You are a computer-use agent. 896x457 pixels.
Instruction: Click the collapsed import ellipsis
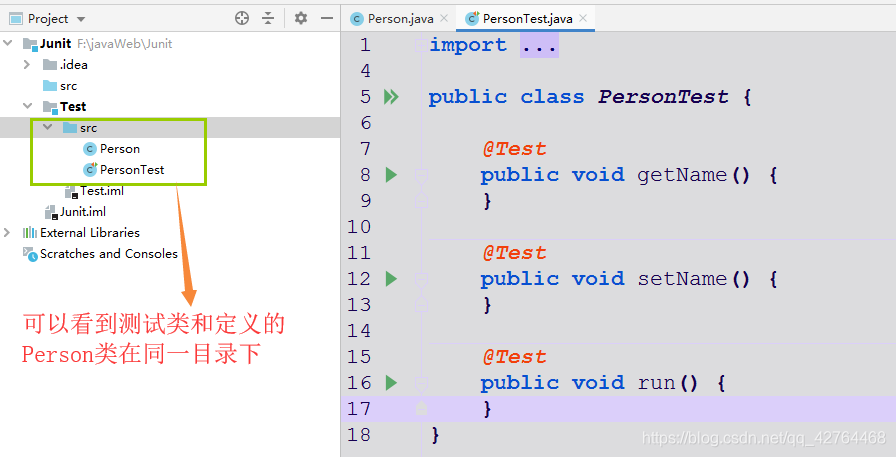pyautogui.click(x=539, y=45)
